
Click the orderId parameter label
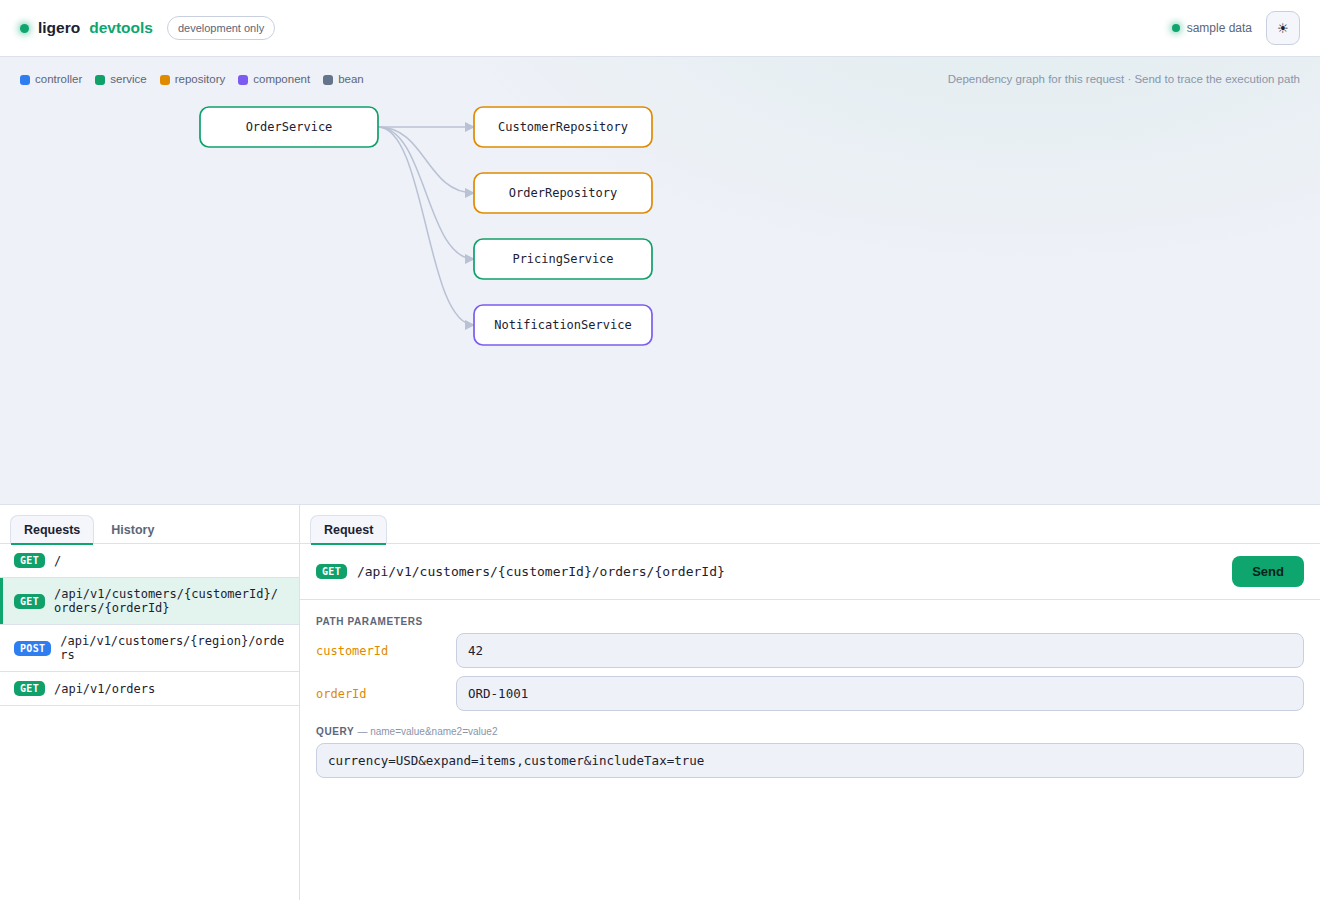341,694
